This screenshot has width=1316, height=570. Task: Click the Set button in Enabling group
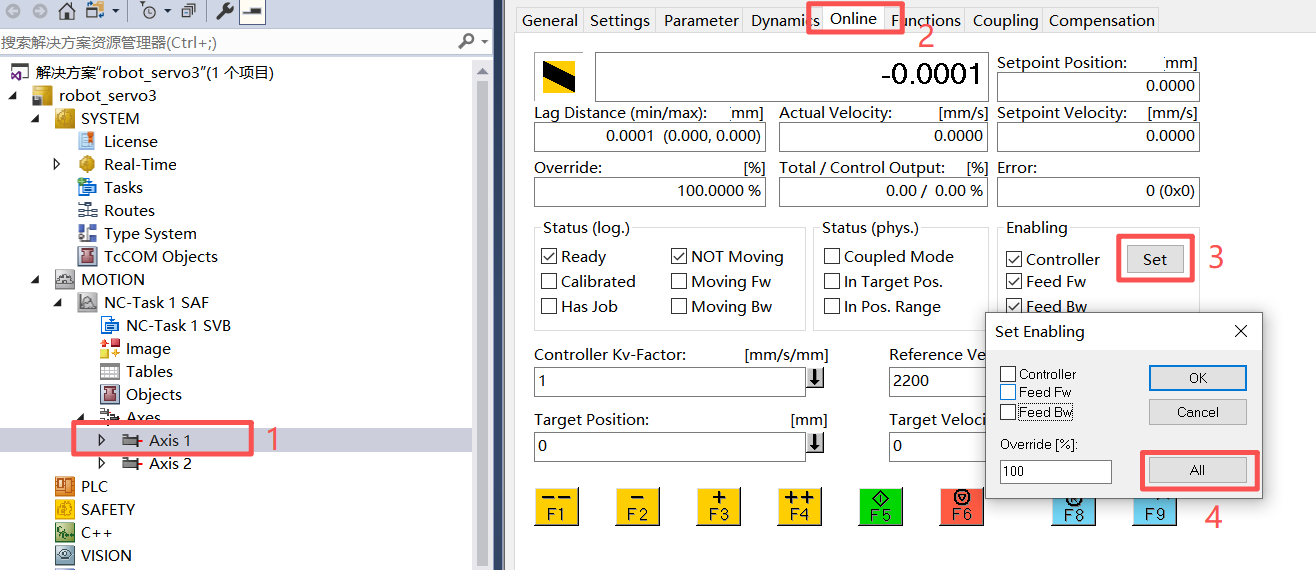point(1155,260)
